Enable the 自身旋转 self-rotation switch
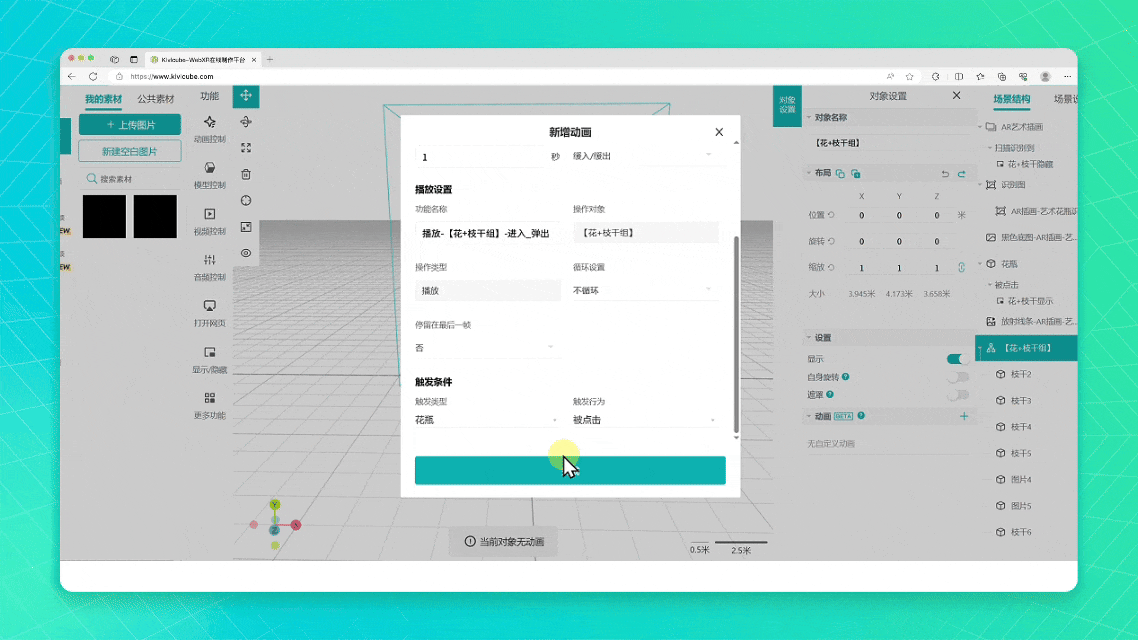This screenshot has width=1138, height=640. (x=958, y=377)
